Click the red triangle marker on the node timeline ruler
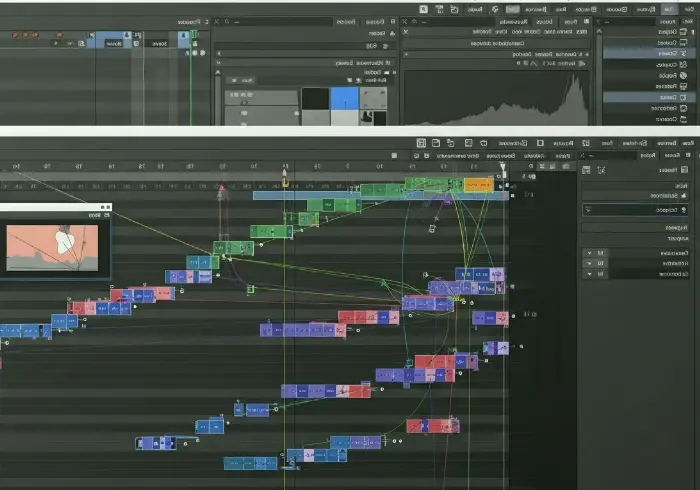Screen dimensions: 700x490 click(x=221, y=189)
